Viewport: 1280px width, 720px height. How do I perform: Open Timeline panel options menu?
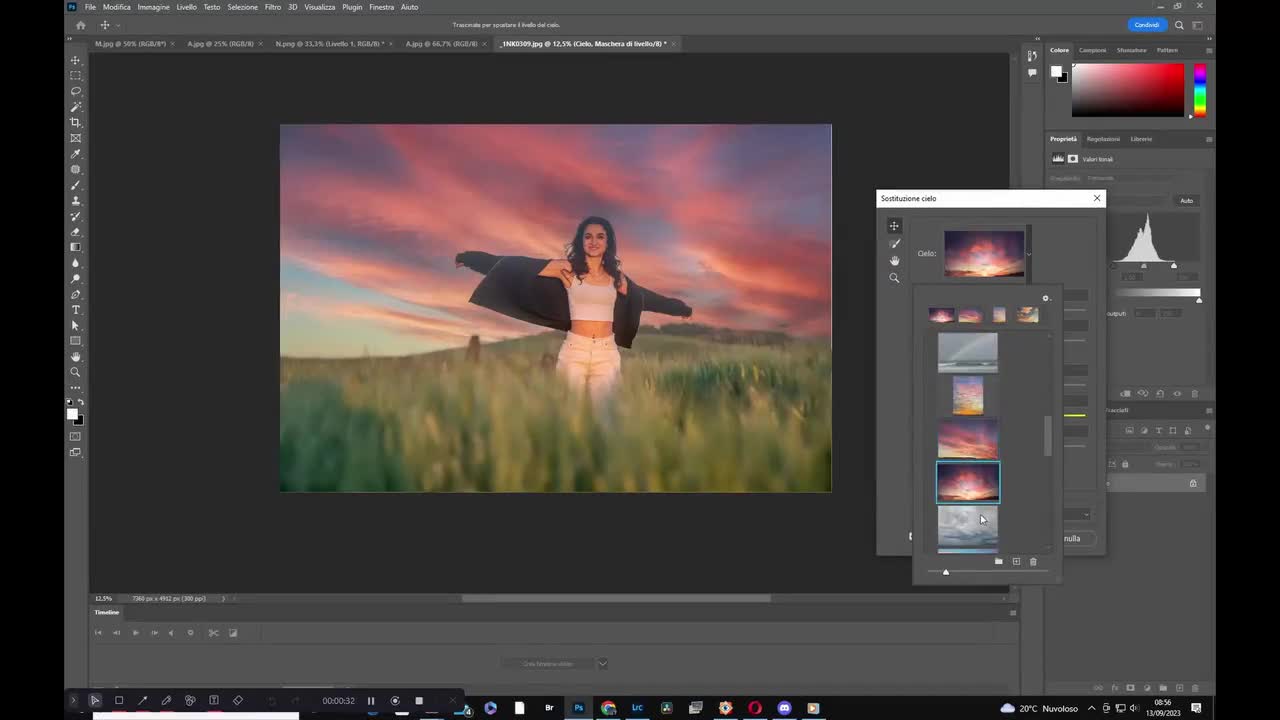coord(1012,612)
